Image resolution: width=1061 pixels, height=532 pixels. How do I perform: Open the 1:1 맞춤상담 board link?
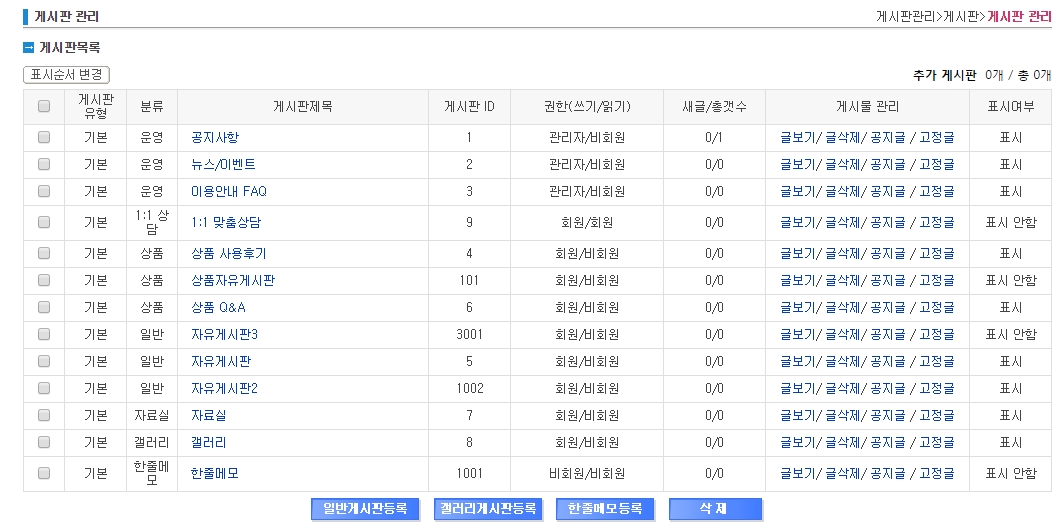226,223
